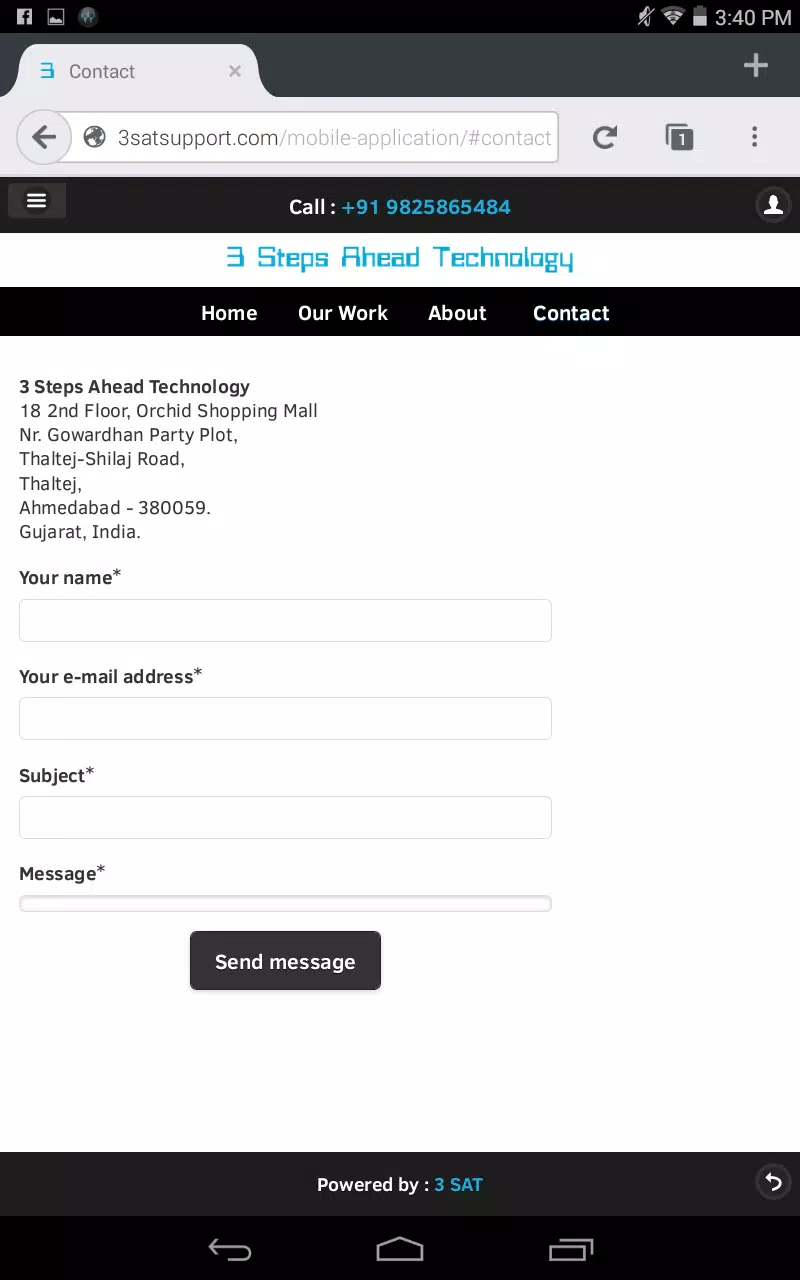
Task: Open the browser three-dot overflow menu
Action: 755,137
